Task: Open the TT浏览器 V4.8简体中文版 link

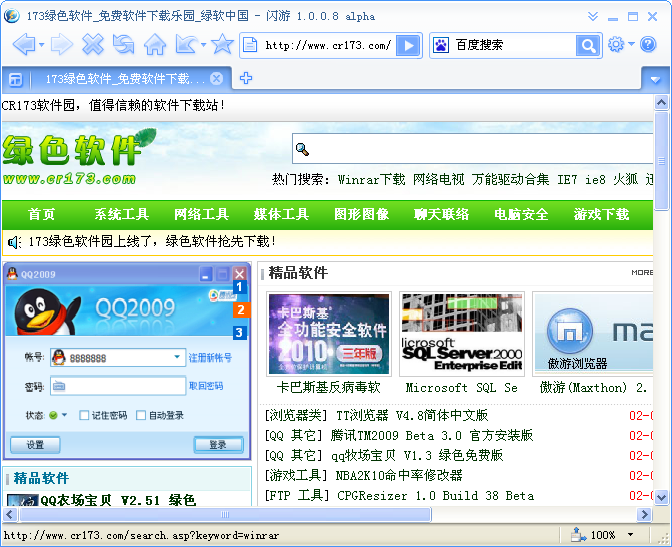Action: (412, 415)
